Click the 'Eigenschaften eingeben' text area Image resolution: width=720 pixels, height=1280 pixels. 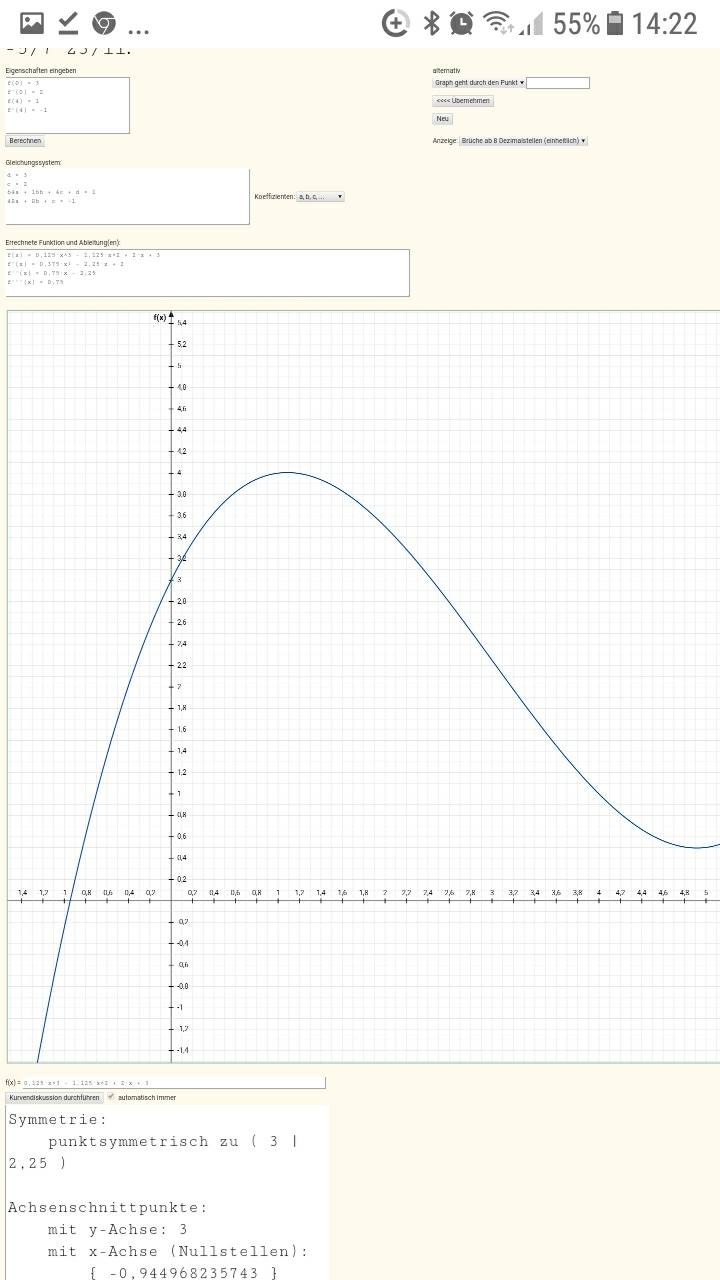tap(67, 105)
